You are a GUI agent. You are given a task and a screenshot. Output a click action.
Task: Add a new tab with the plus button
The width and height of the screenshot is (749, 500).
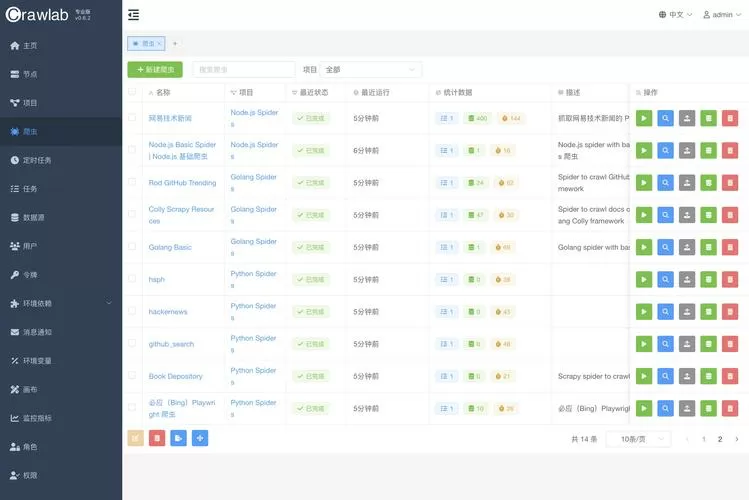[175, 43]
